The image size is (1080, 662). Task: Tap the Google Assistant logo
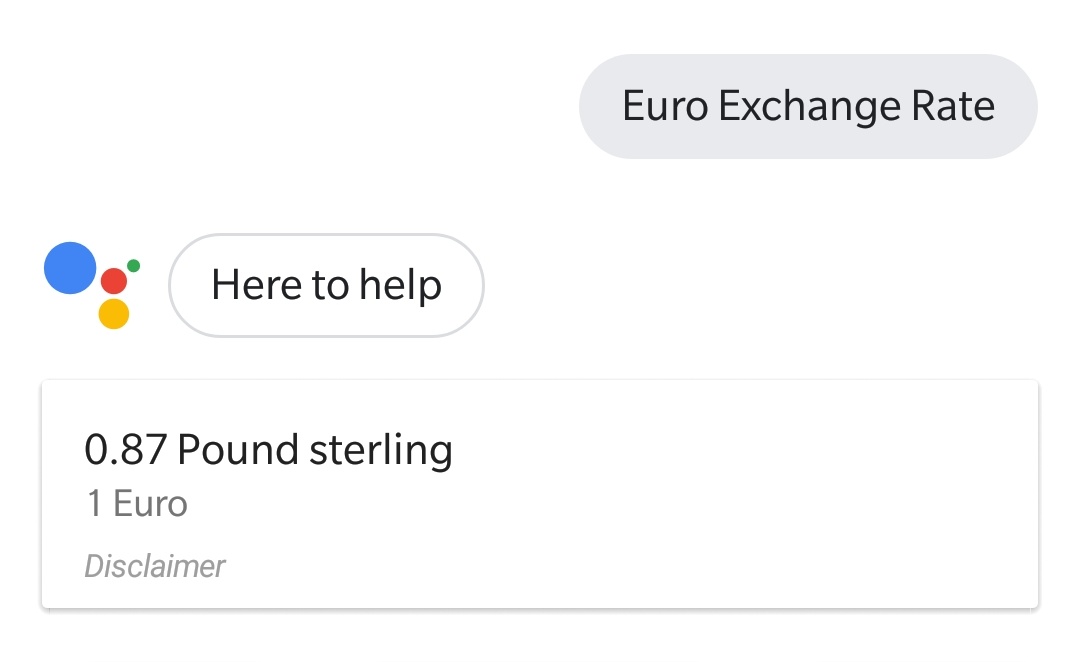click(92, 285)
